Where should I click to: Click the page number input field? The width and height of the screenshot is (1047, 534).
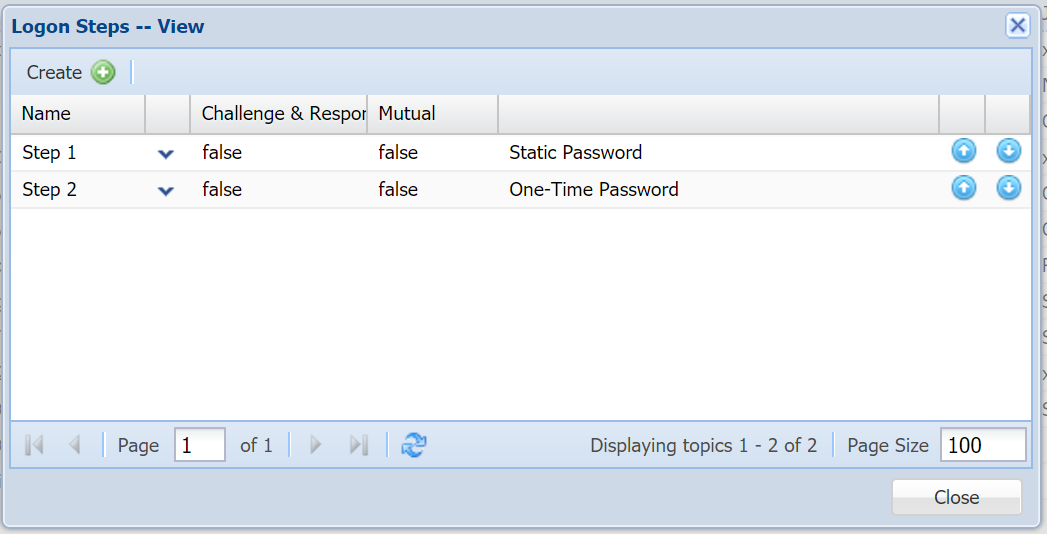[199, 445]
